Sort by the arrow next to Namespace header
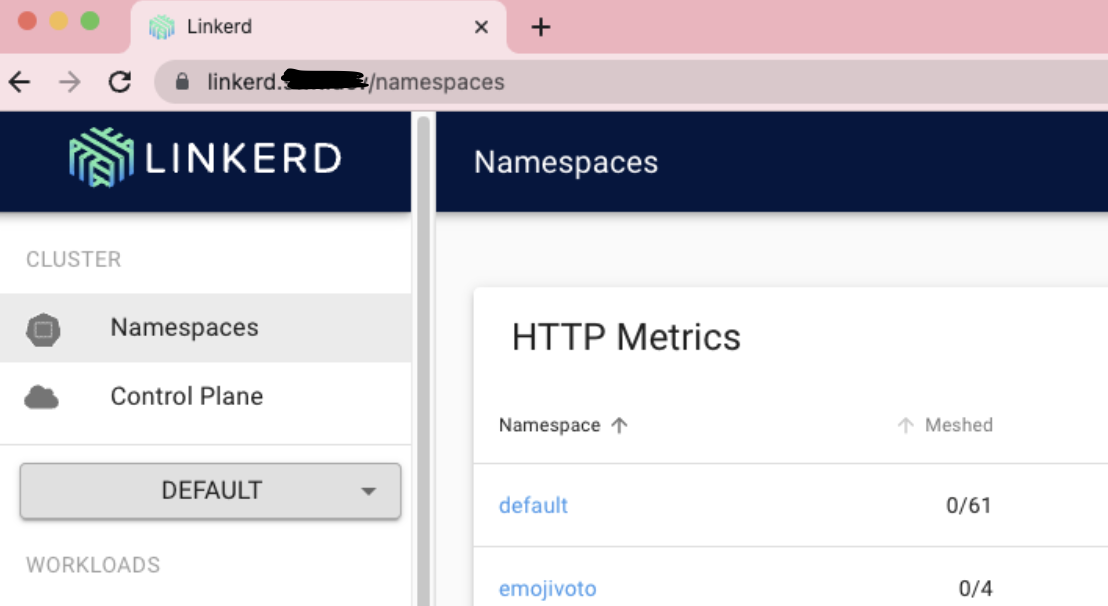The height and width of the screenshot is (606, 1108). 619,425
